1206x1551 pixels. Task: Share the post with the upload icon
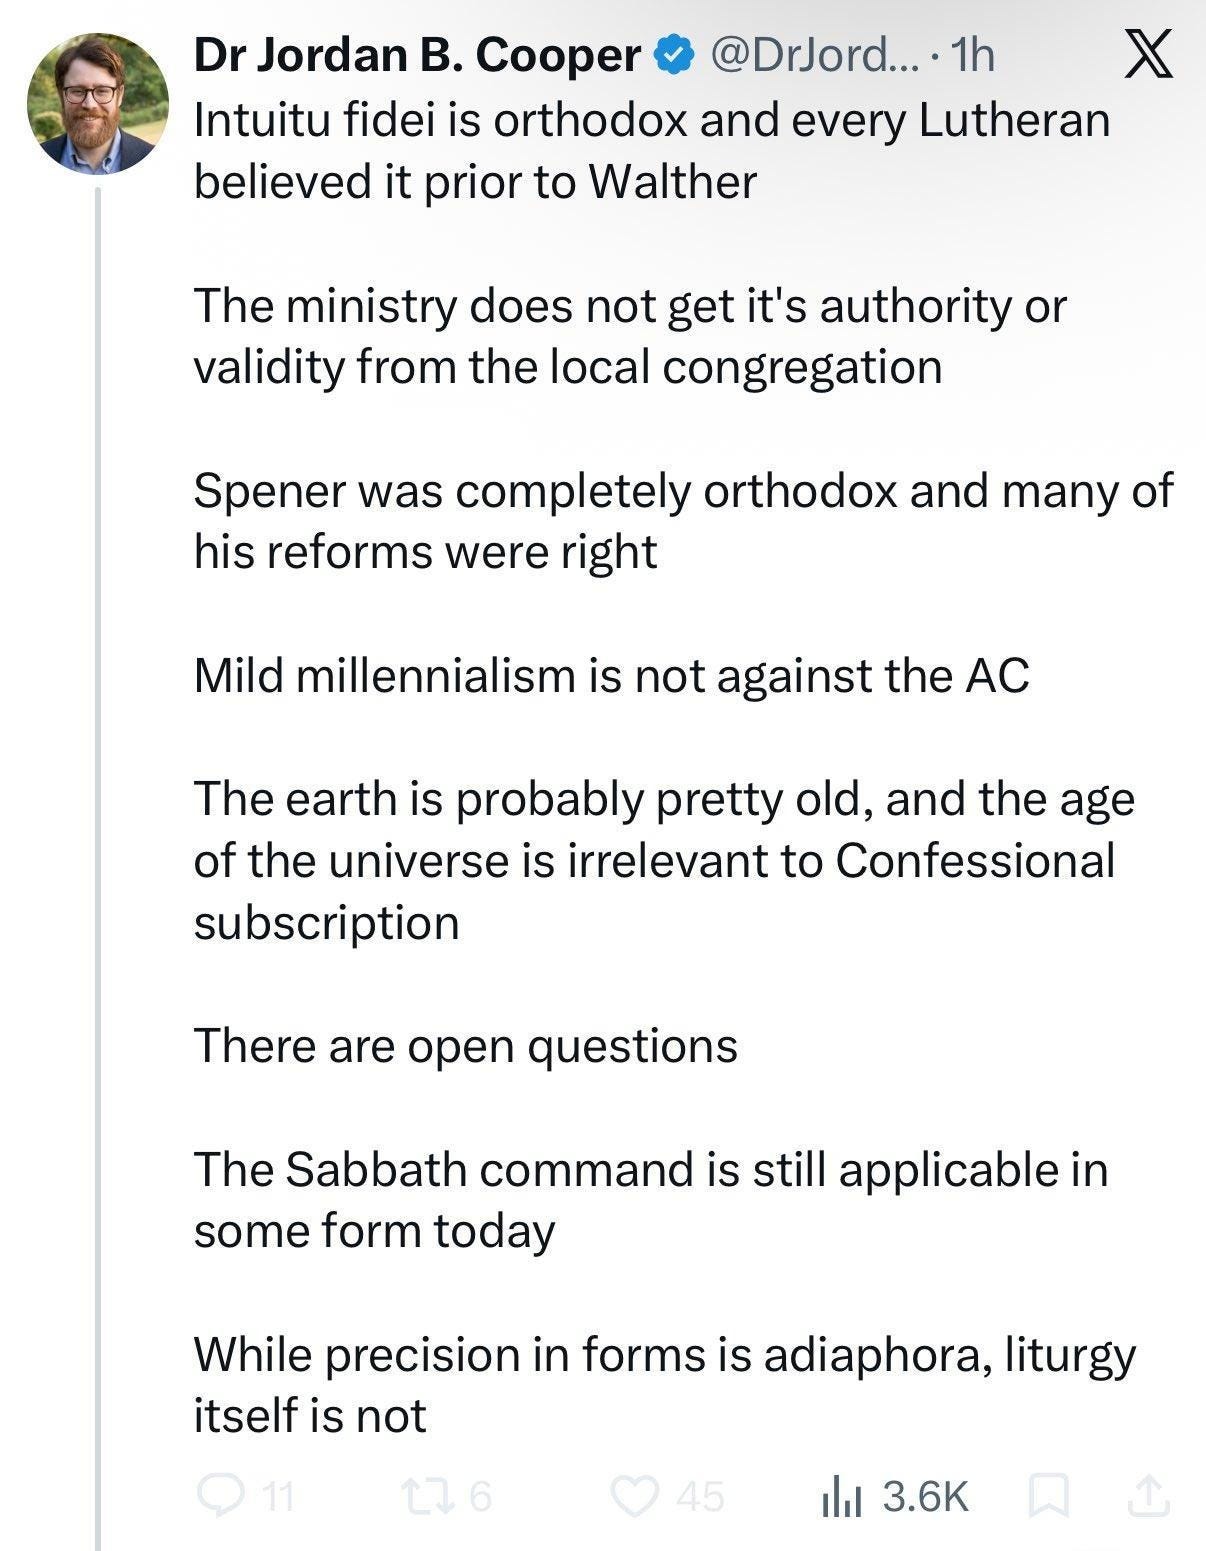tap(1148, 1496)
